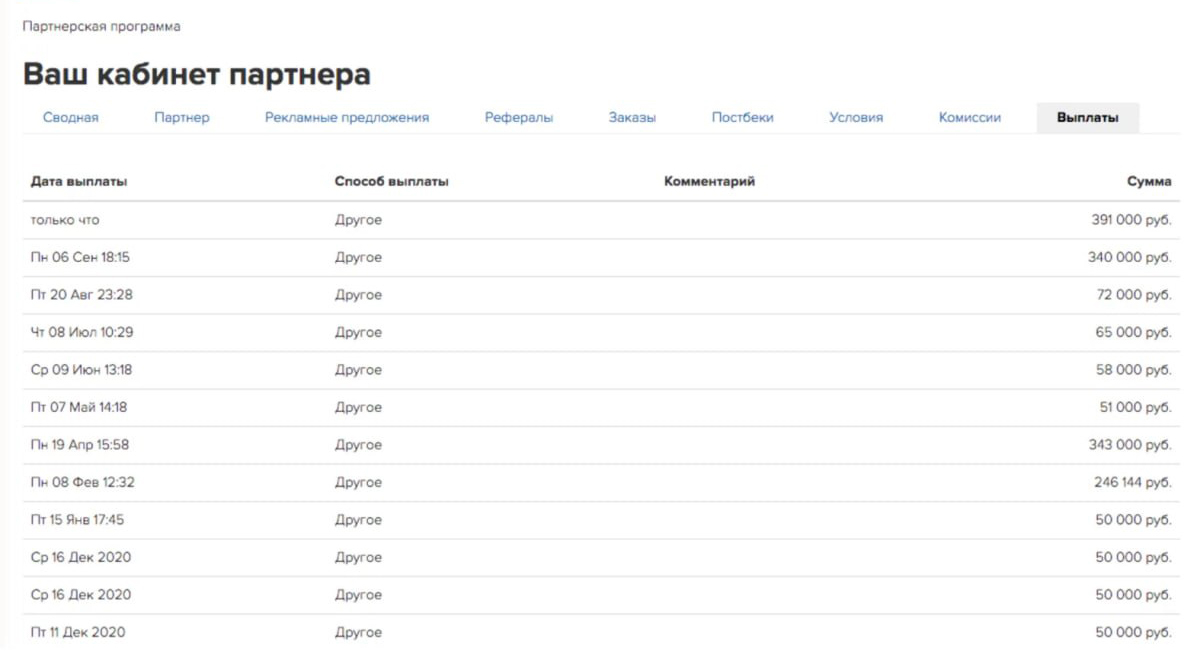Select the Пн 06 Сен 18:15 date
Screen dimensions: 1200x654
(x=80, y=257)
